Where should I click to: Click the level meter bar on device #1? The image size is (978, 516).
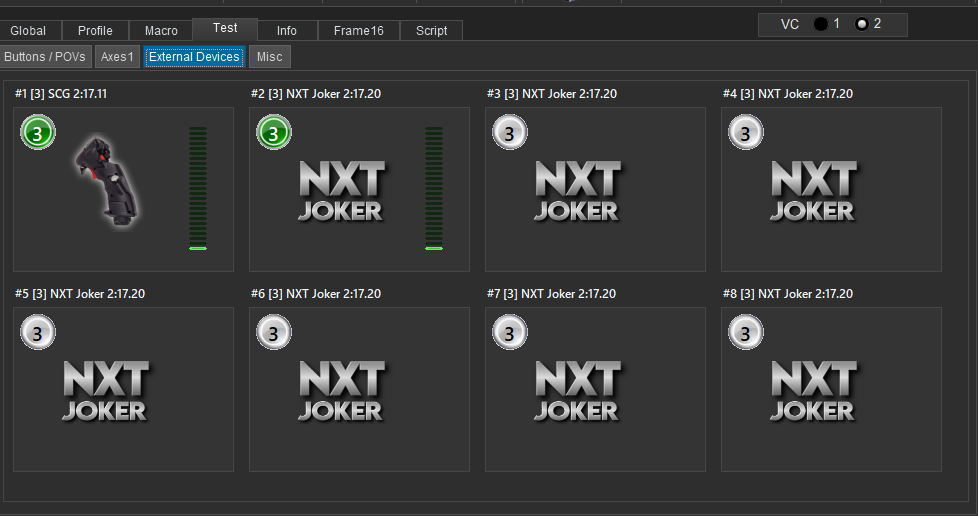pos(198,188)
